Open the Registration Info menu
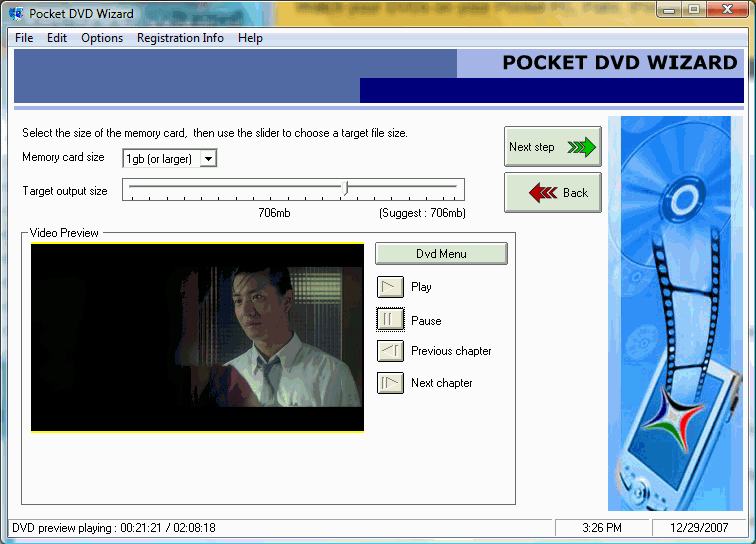Viewport: 756px width, 544px height. 180,38
